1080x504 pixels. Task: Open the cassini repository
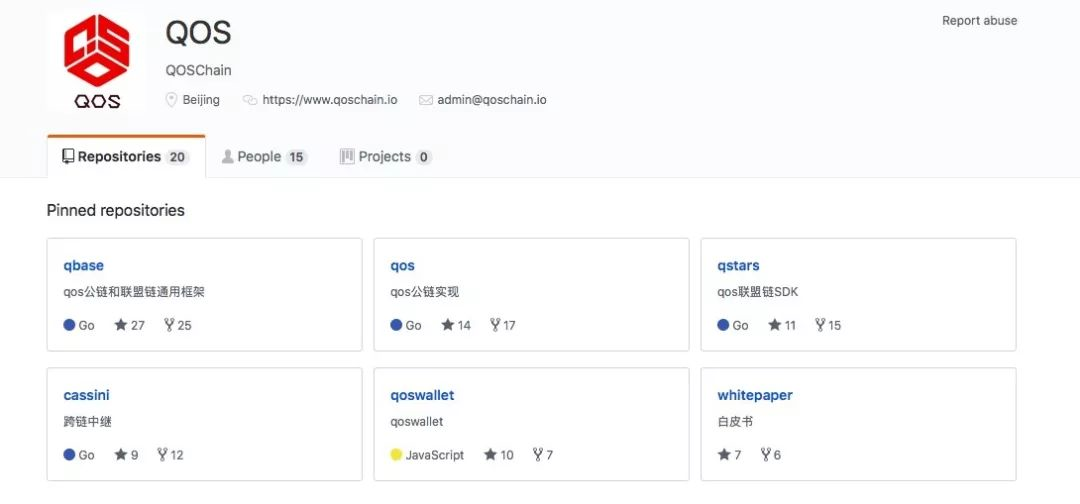[x=86, y=395]
